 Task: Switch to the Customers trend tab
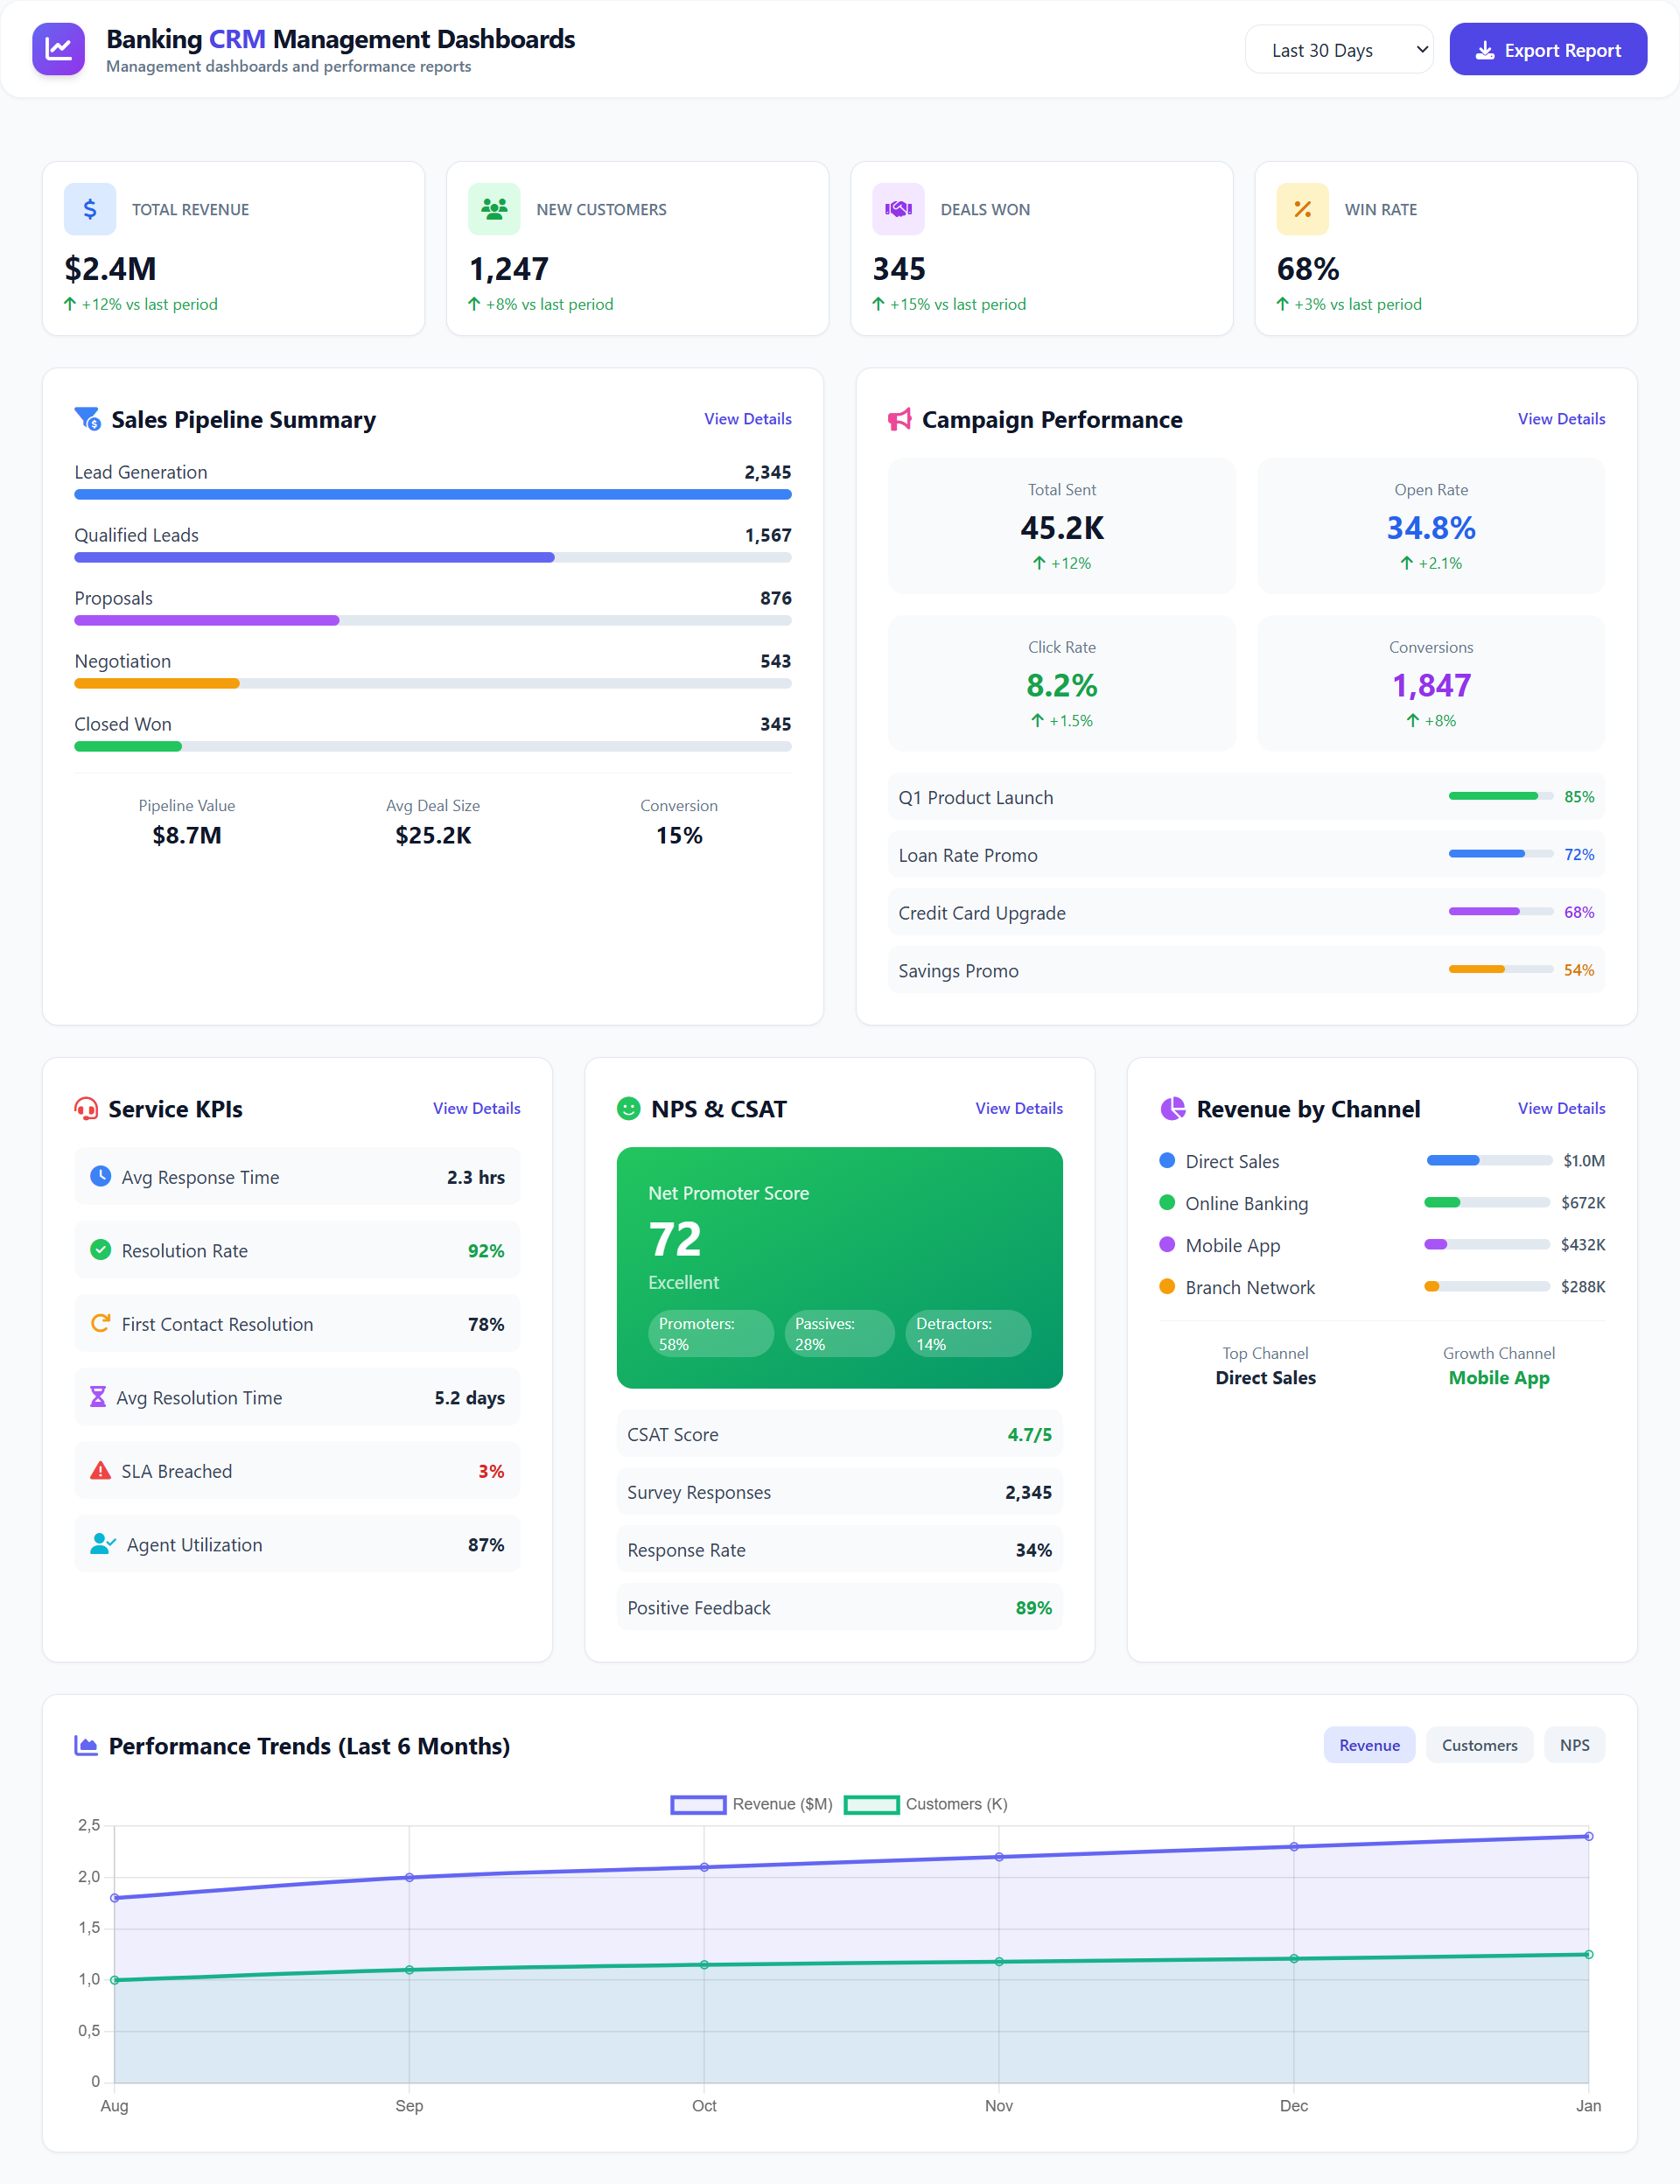[x=1479, y=1745]
